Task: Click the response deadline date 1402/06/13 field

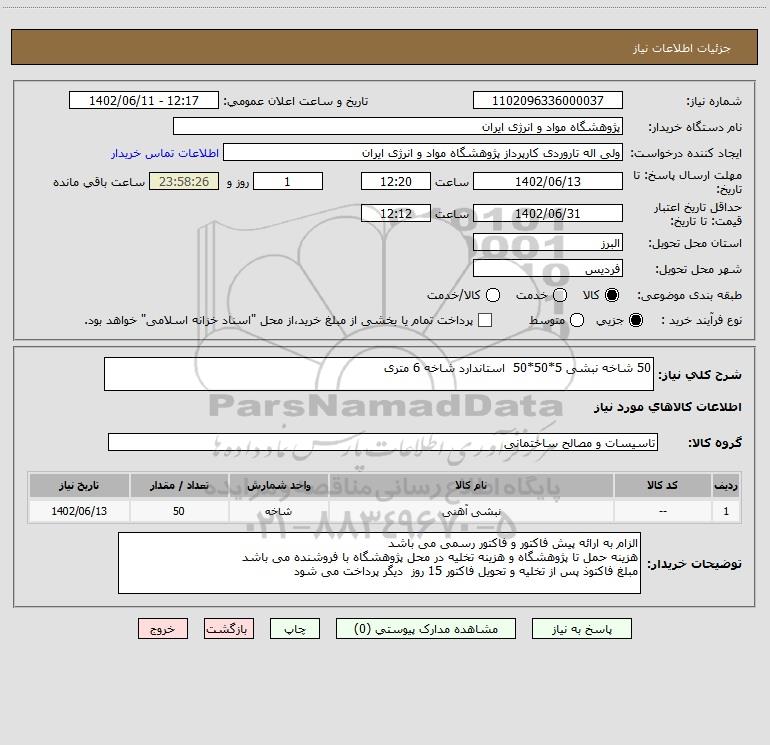Action: point(548,181)
